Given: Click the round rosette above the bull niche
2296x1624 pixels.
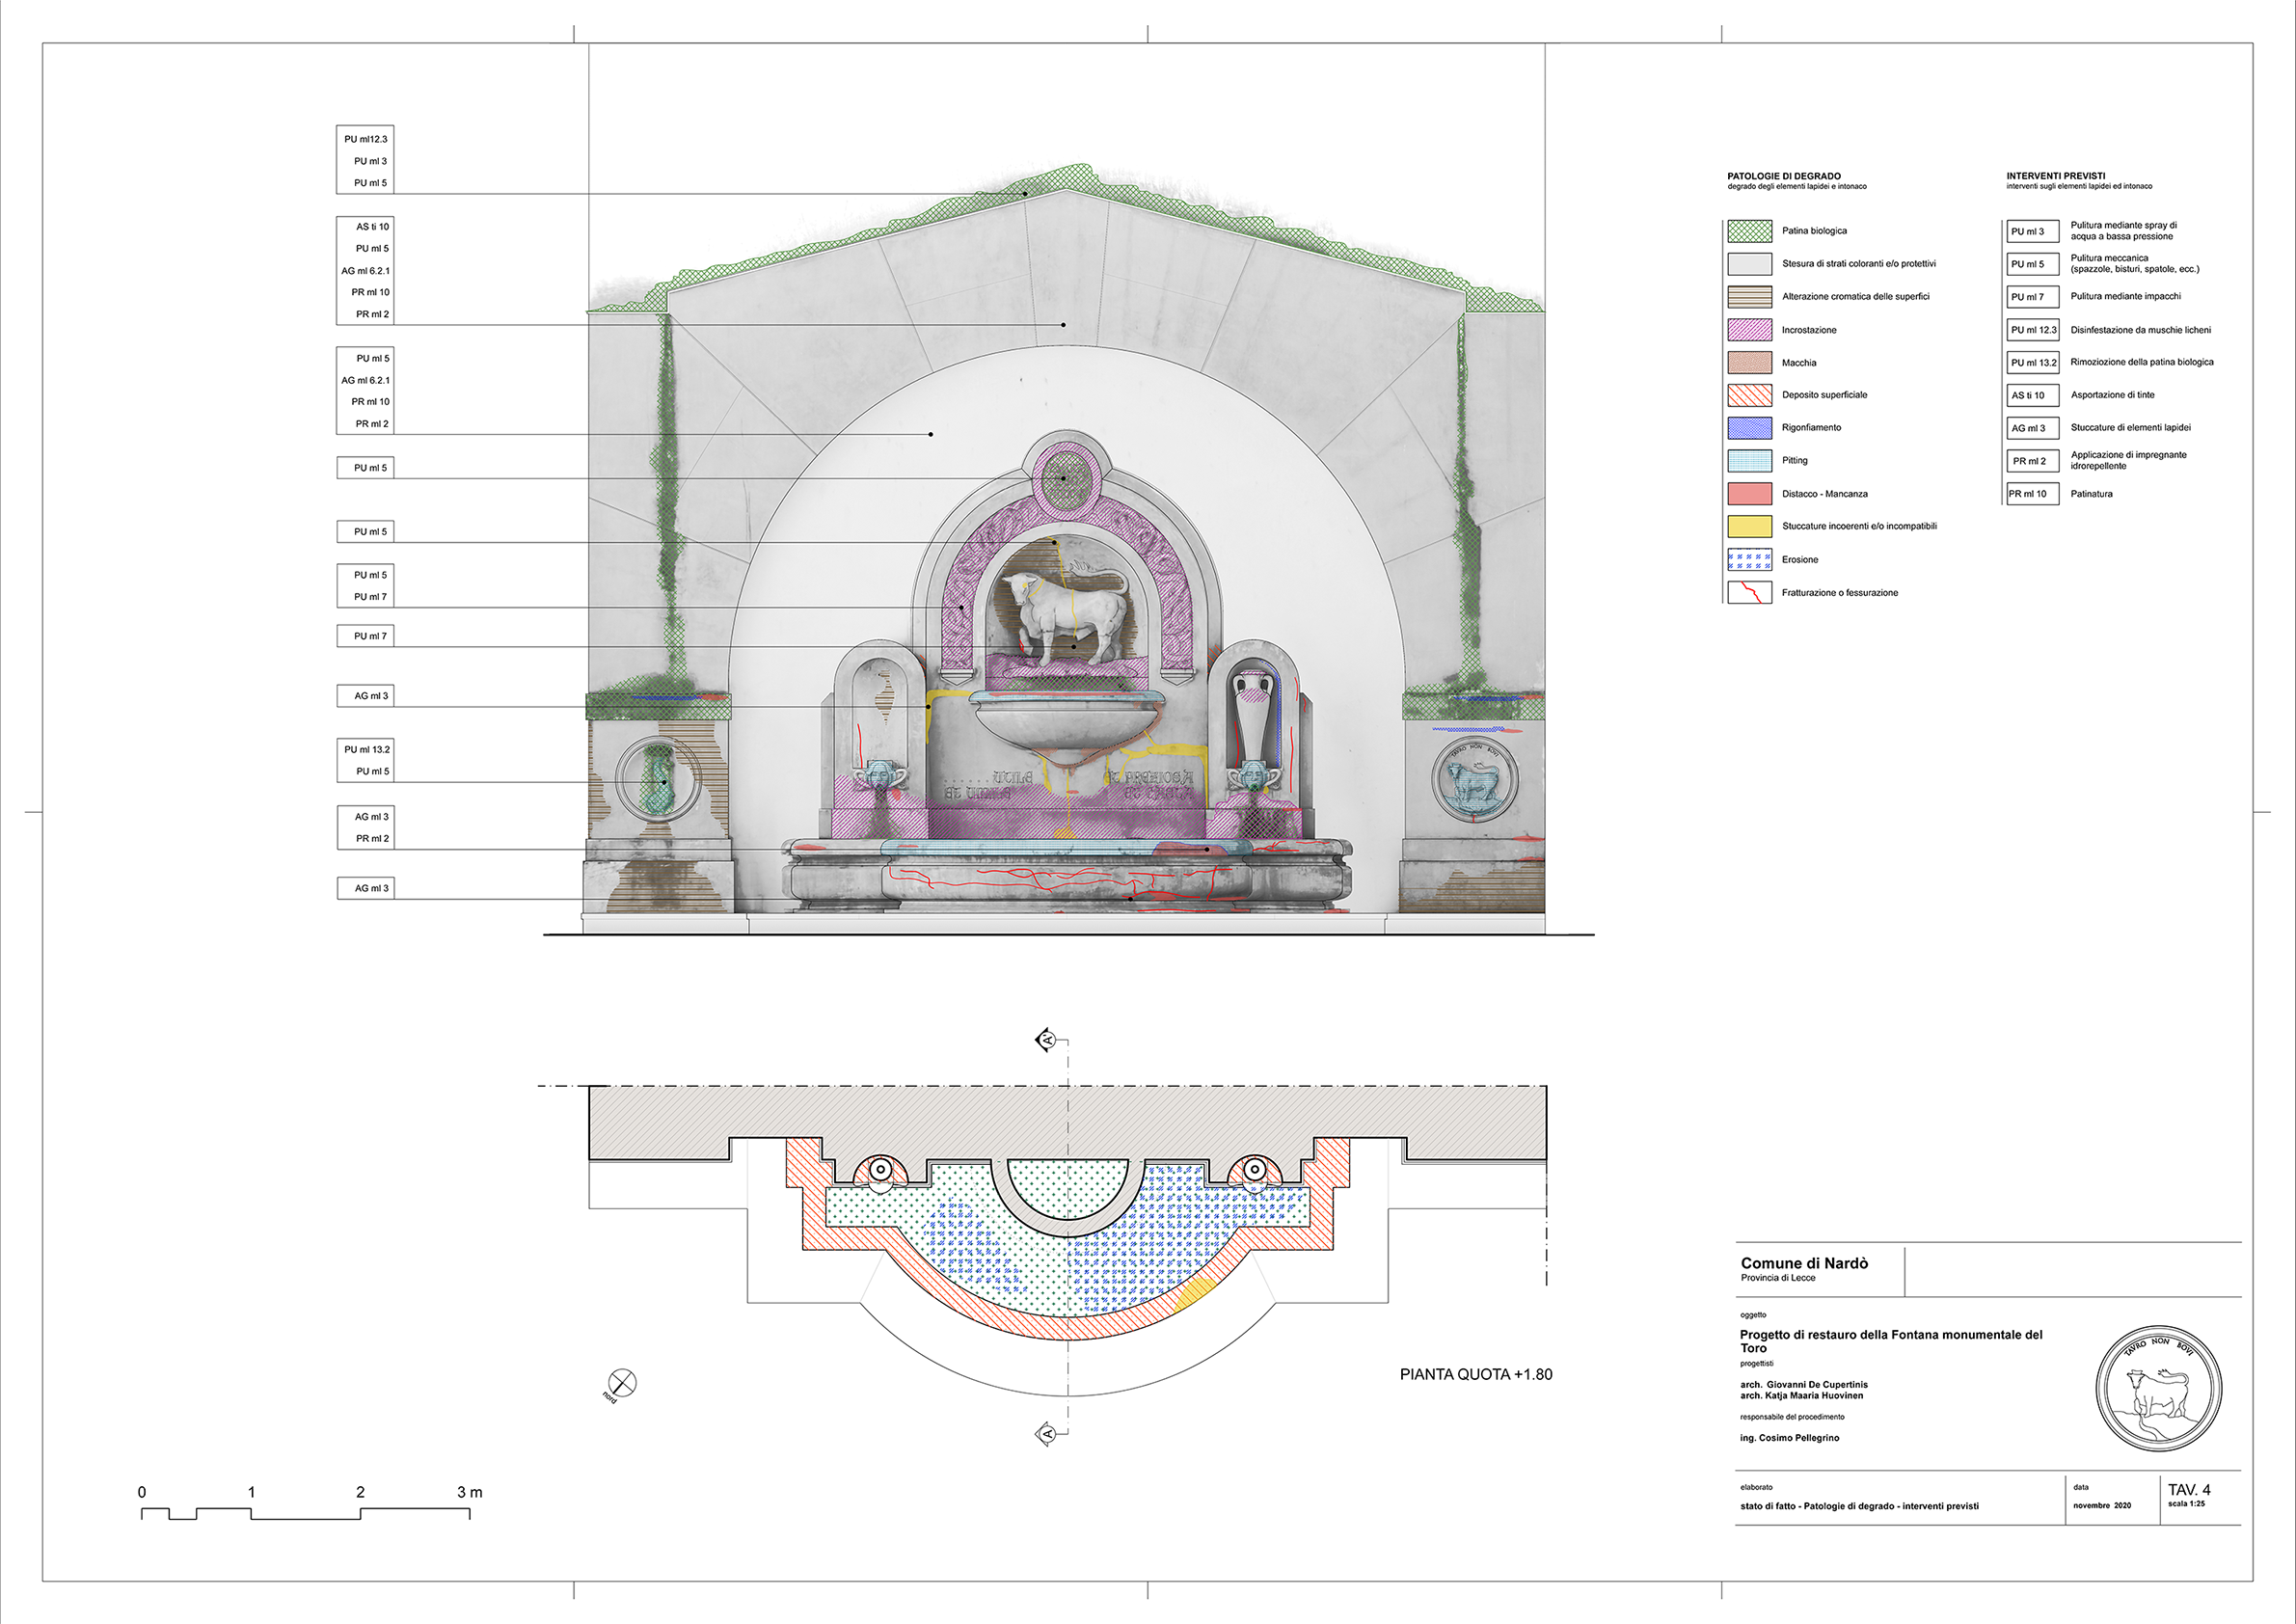Looking at the screenshot, I should pos(1066,479).
